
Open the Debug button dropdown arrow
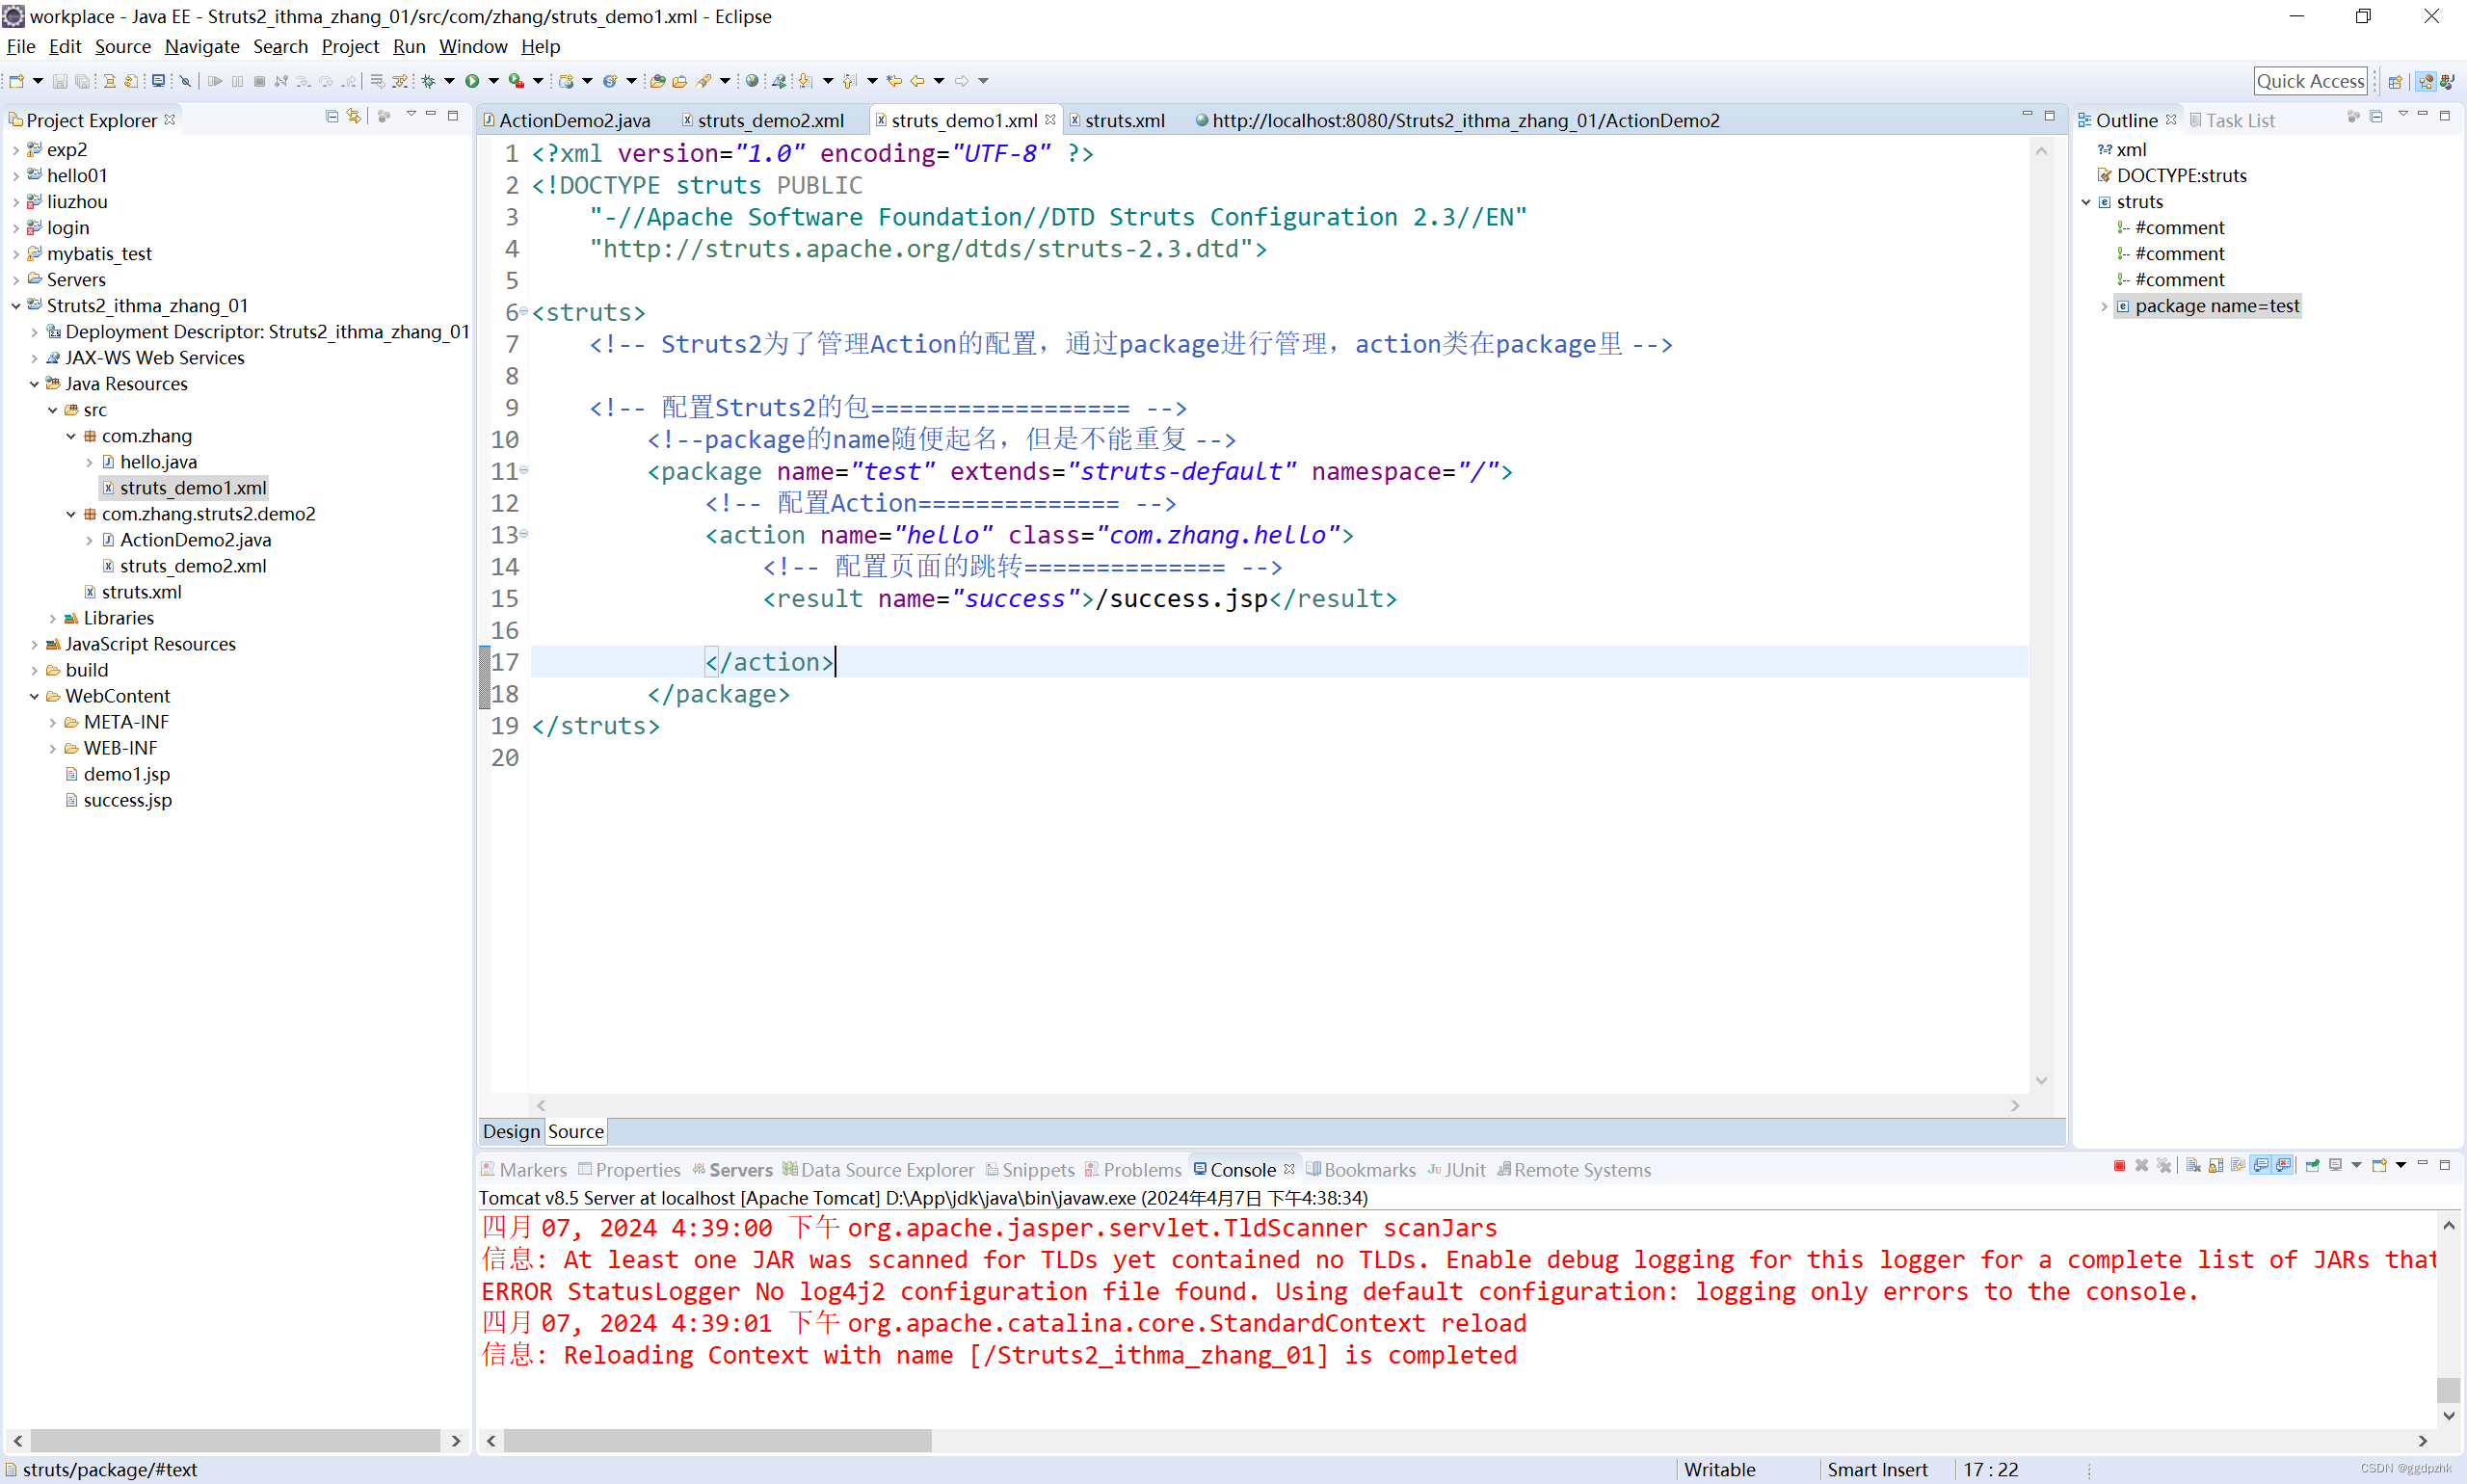(x=449, y=81)
